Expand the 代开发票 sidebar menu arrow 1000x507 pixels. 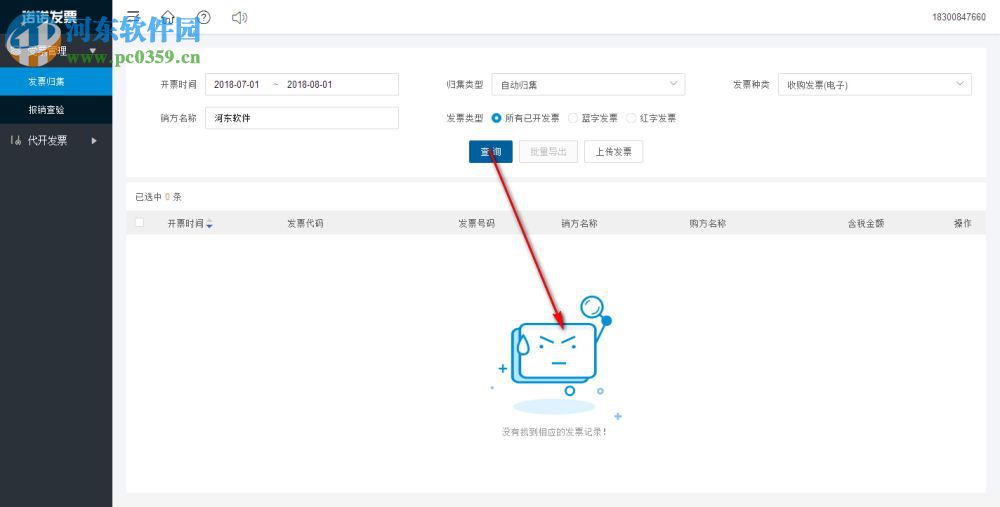click(x=94, y=140)
